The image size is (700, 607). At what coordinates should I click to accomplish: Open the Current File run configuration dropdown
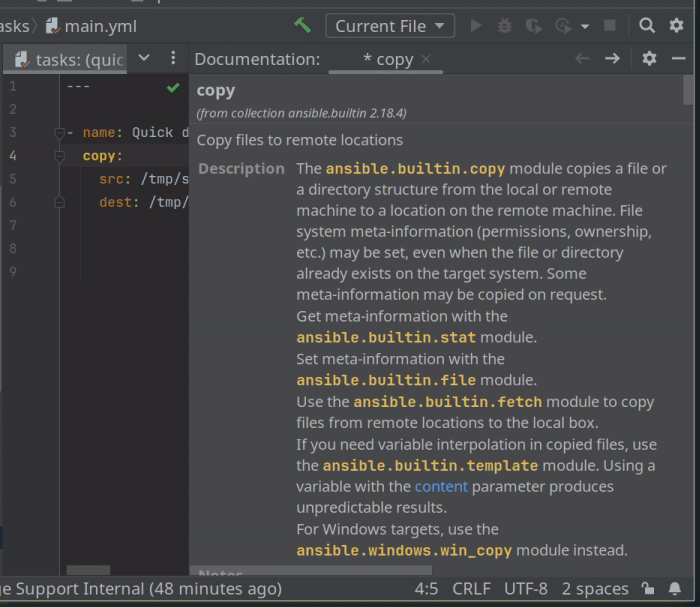(x=390, y=26)
